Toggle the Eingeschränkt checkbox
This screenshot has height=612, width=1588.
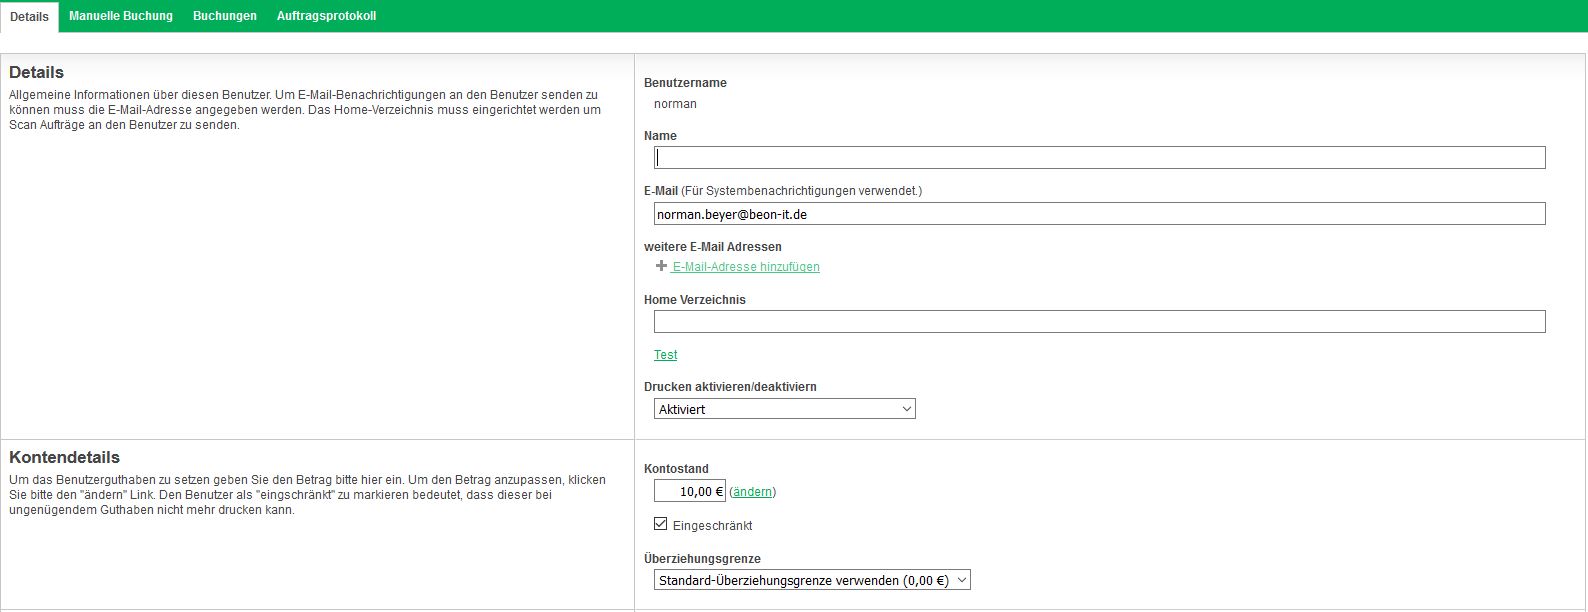(661, 524)
